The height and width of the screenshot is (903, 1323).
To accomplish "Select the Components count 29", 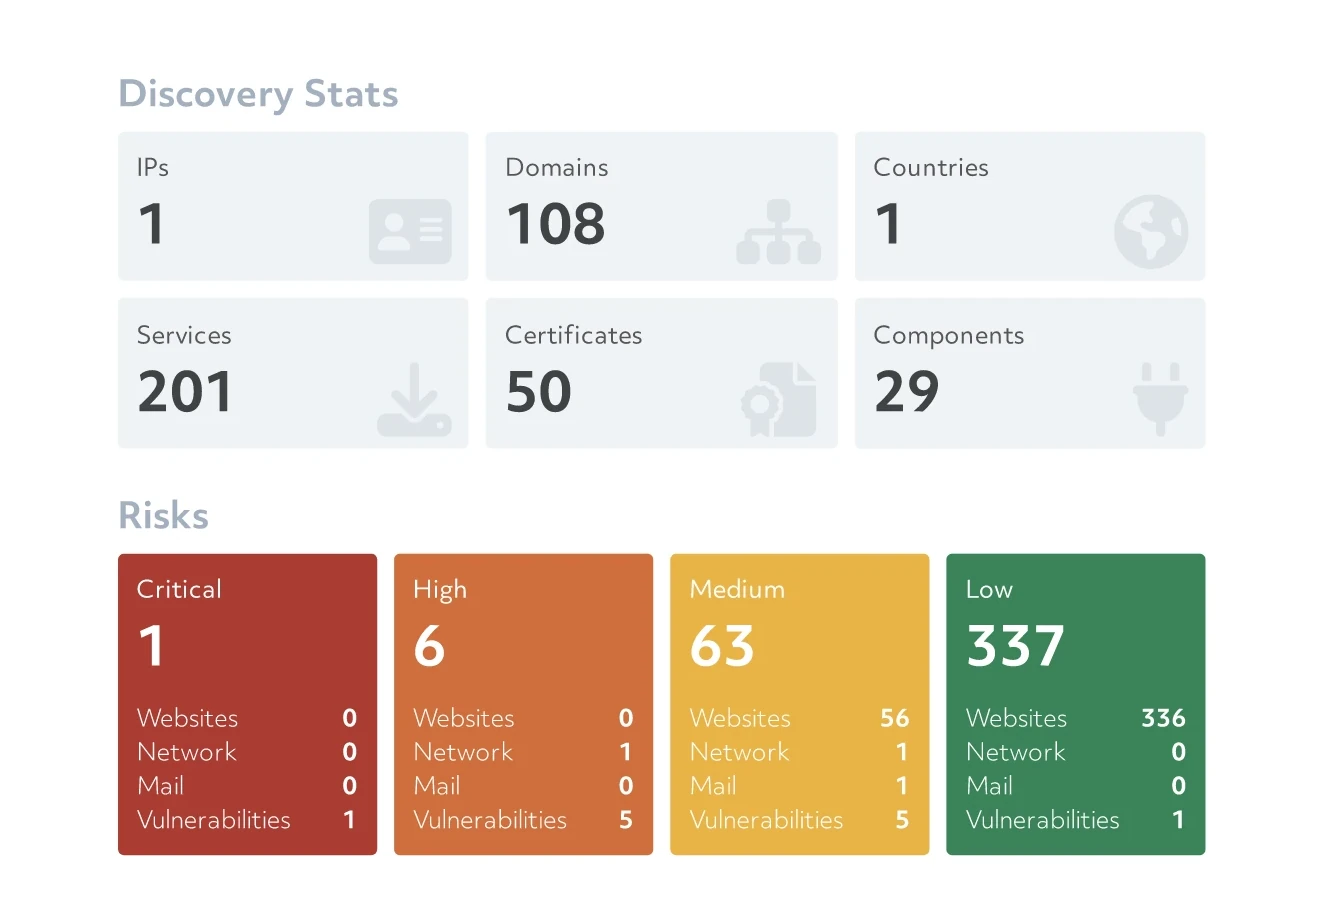I will click(907, 391).
